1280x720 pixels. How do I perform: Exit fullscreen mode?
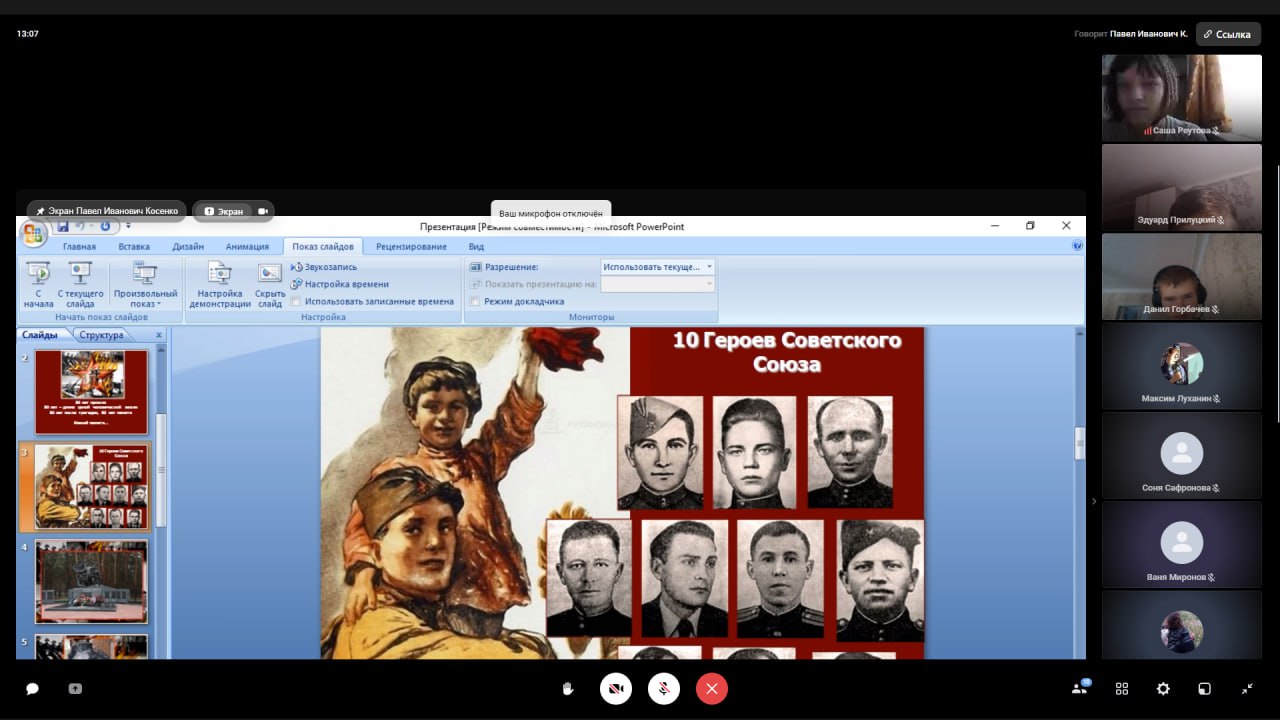[x=1247, y=689]
